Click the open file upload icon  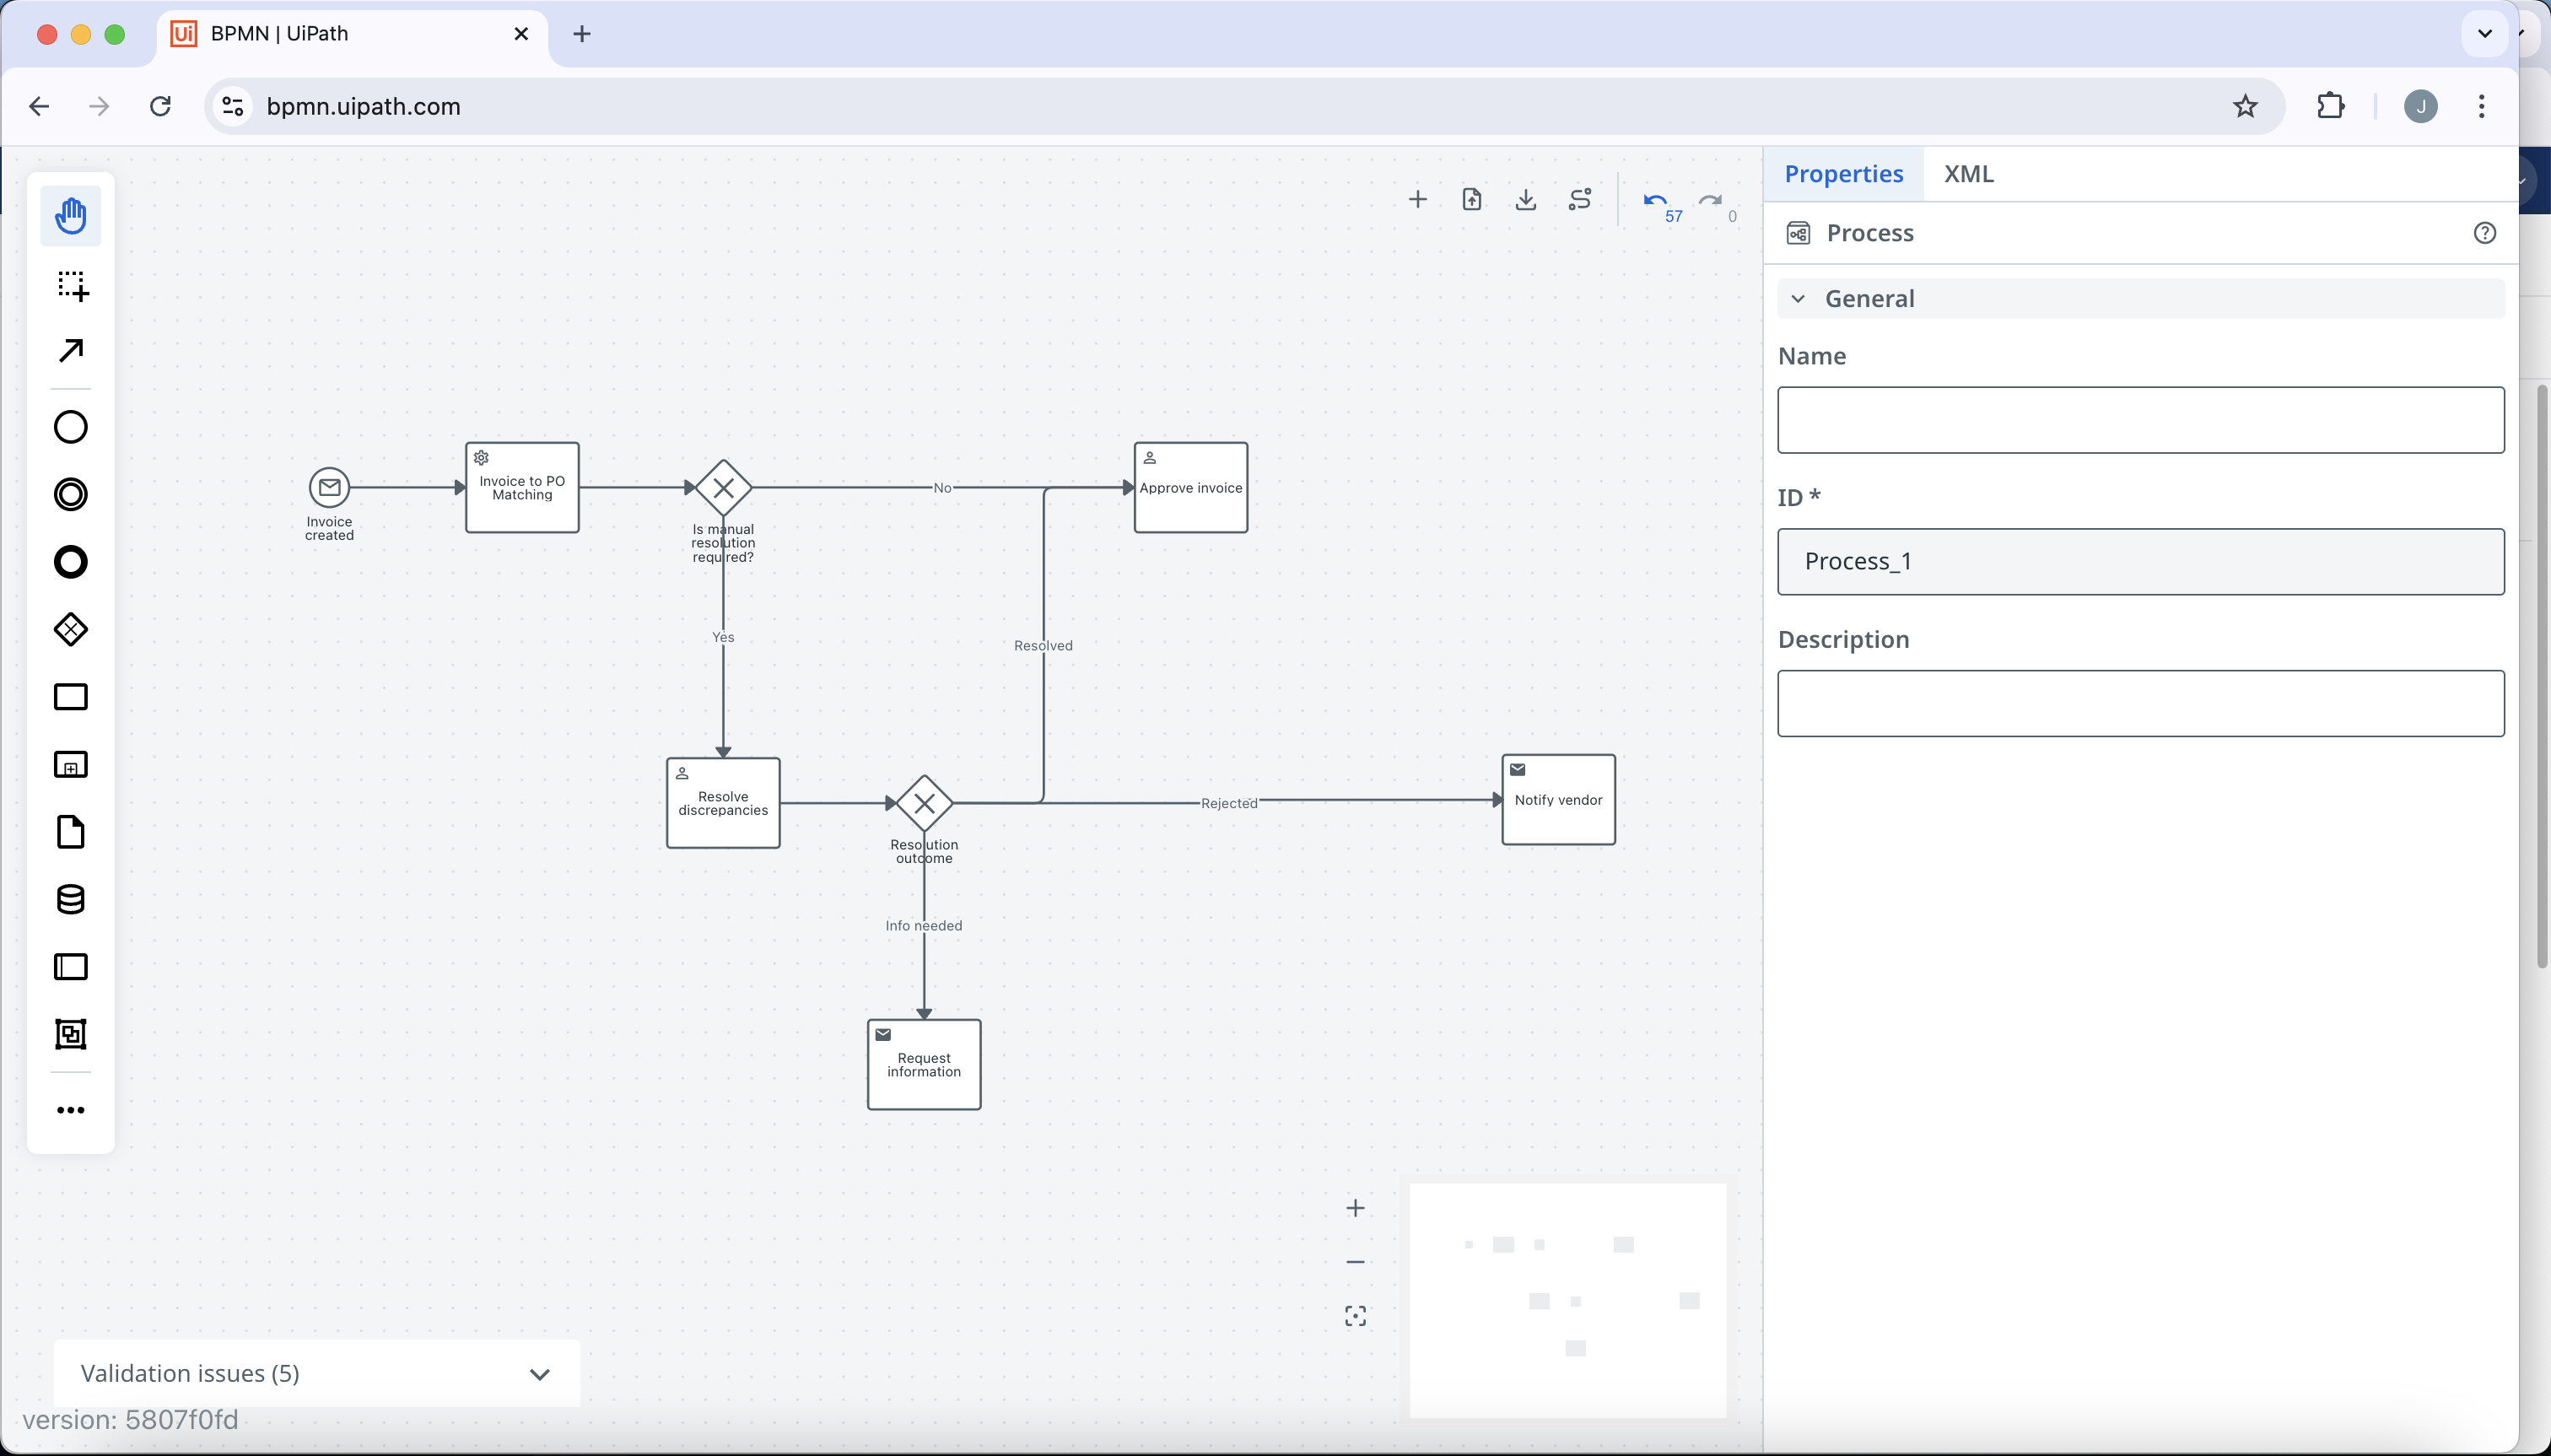click(x=1472, y=199)
